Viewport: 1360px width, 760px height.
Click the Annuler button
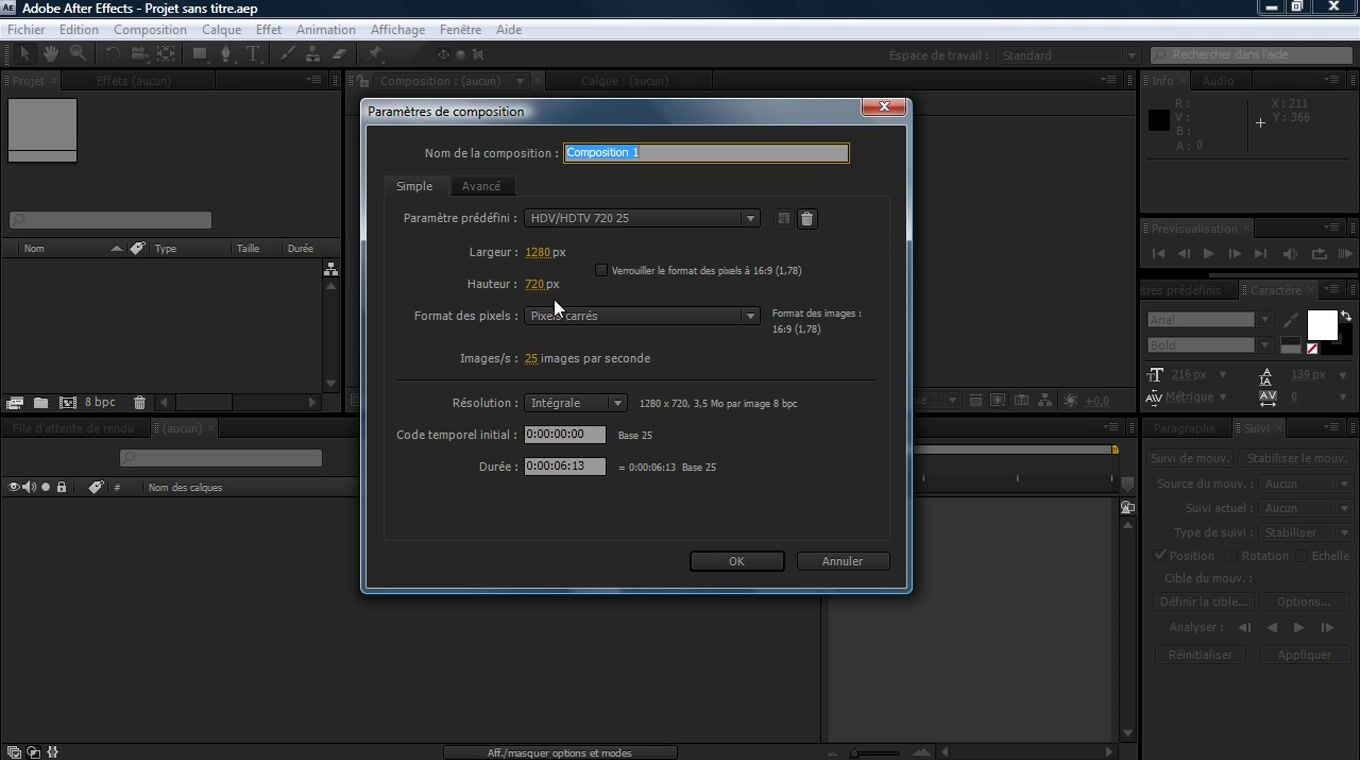[842, 561]
